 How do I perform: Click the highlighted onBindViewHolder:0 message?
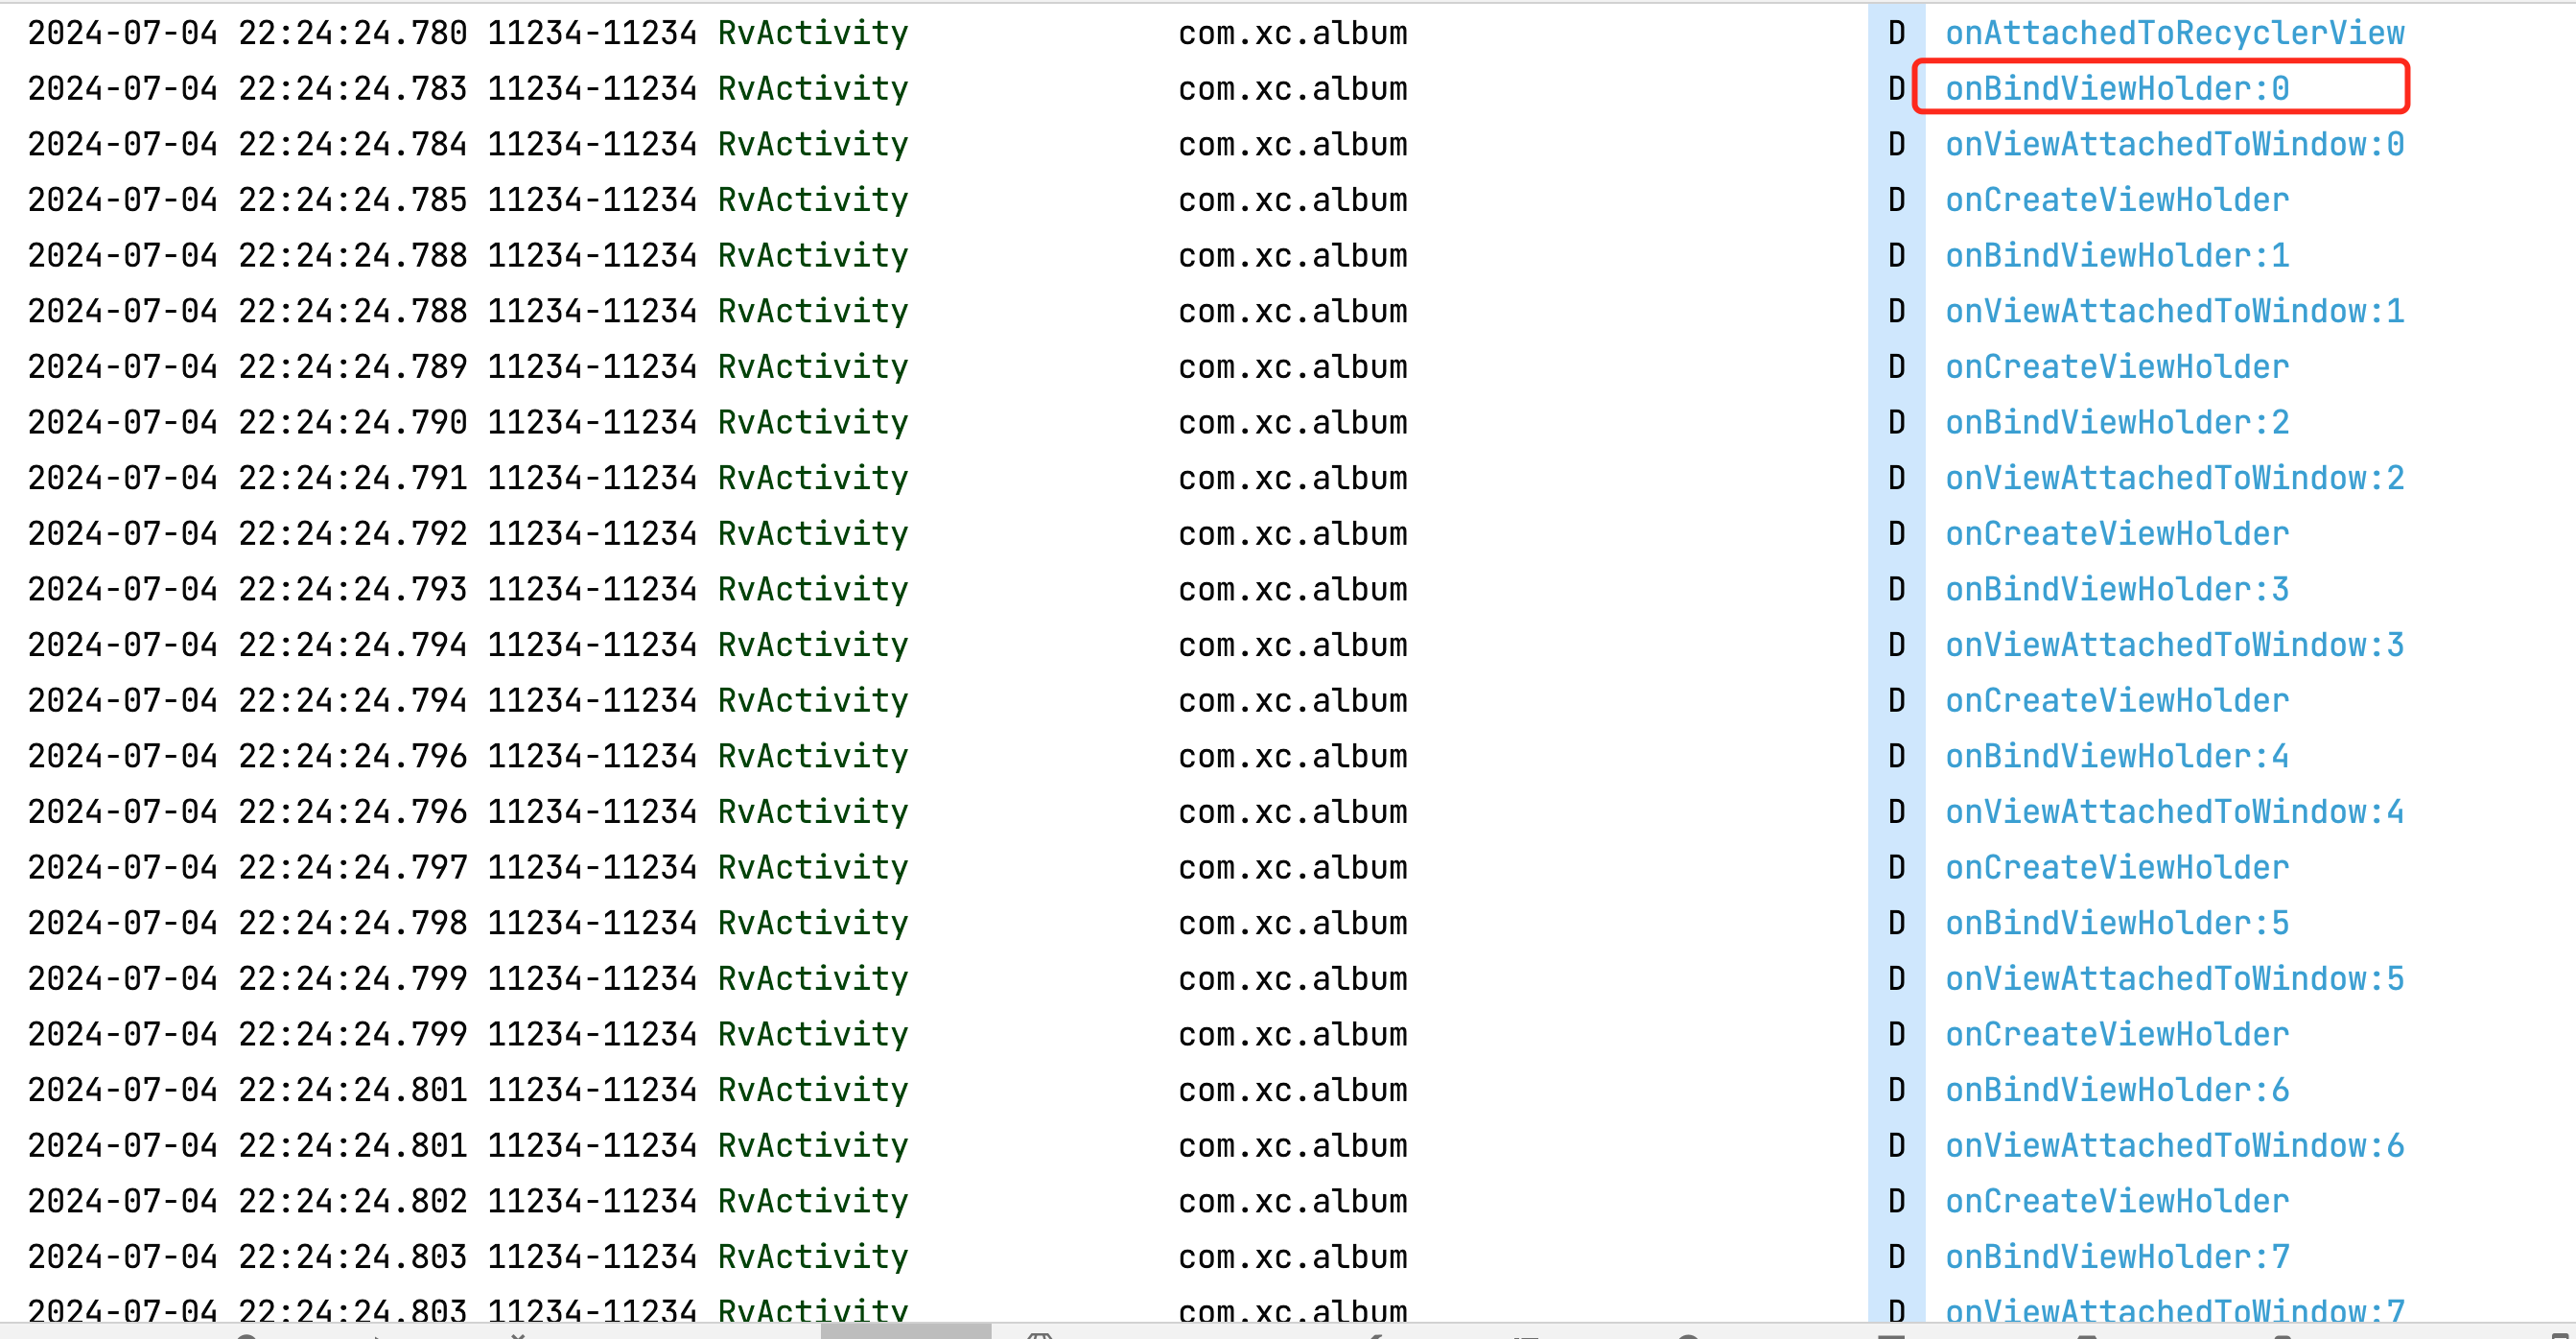(x=2116, y=89)
